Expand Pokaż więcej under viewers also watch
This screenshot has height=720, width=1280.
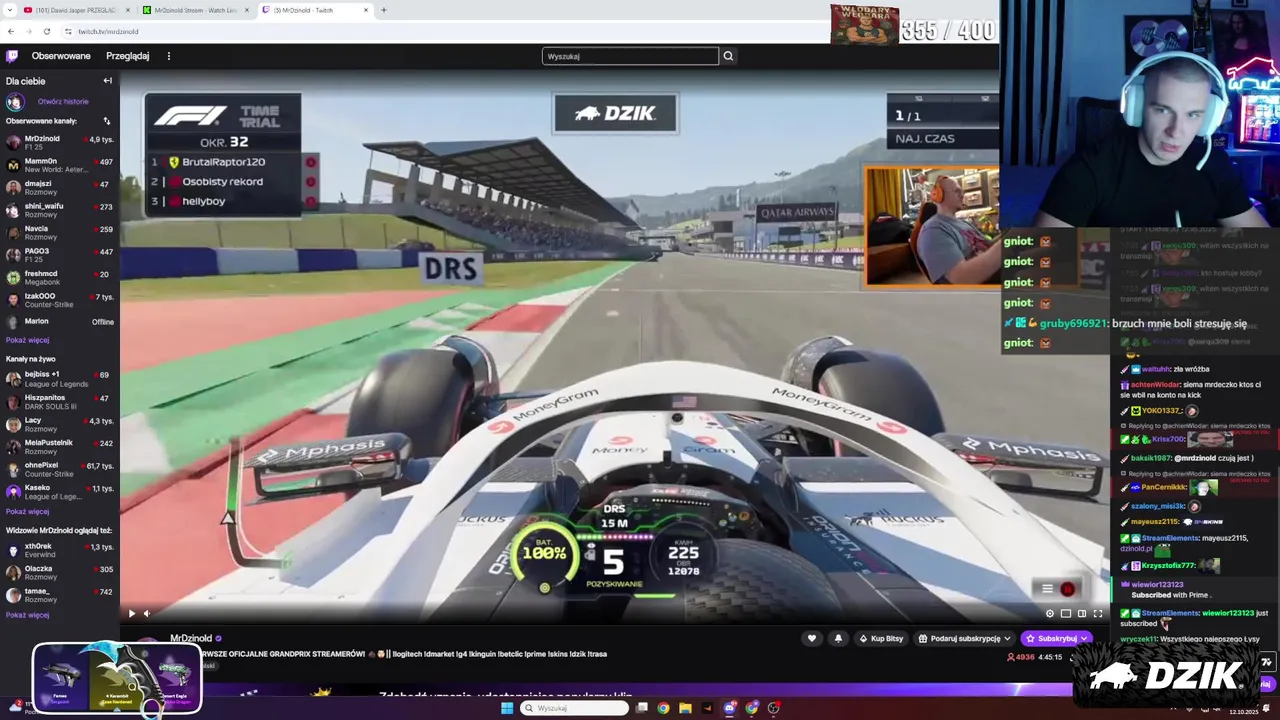click(x=27, y=615)
